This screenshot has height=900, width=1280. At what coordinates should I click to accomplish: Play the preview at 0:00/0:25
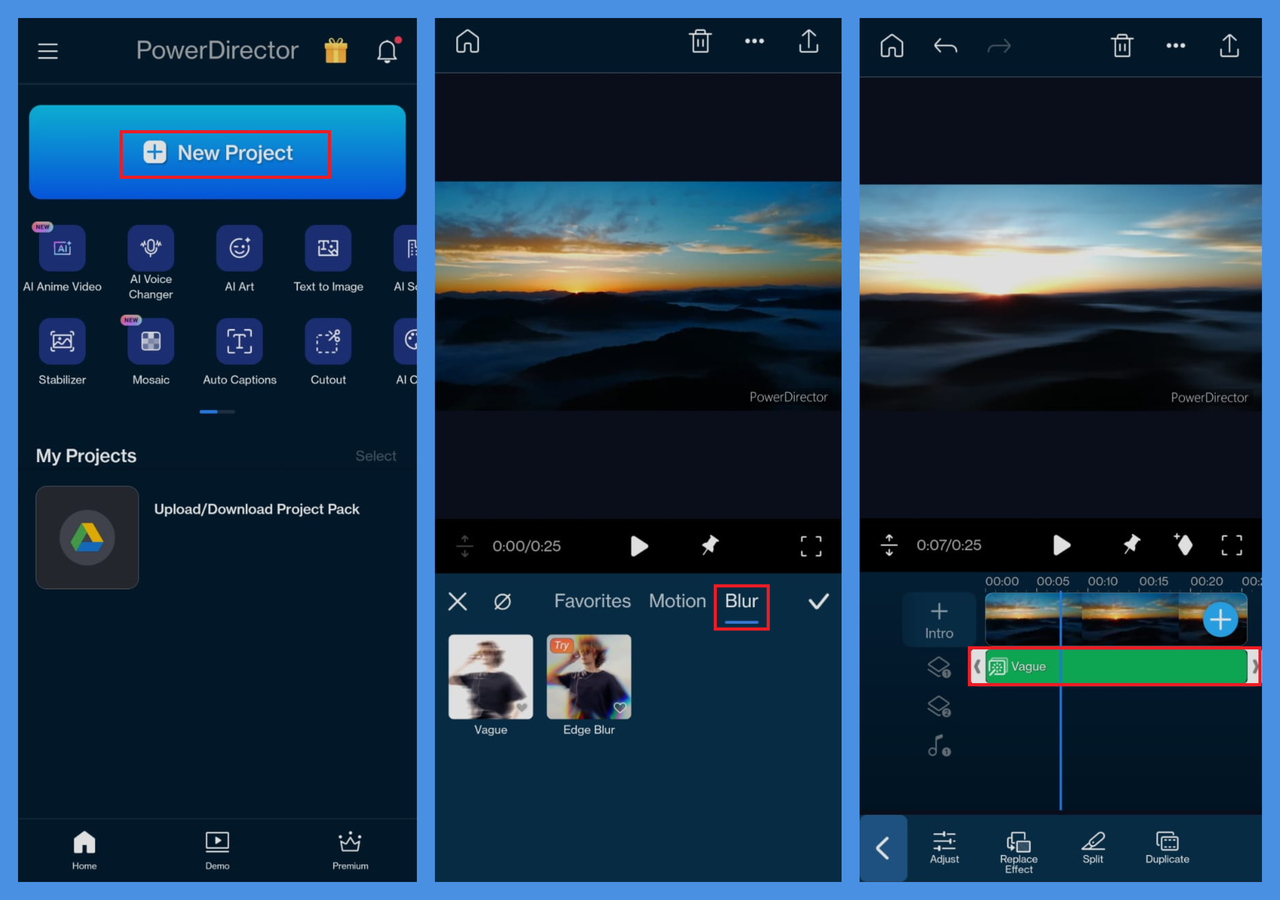[639, 546]
